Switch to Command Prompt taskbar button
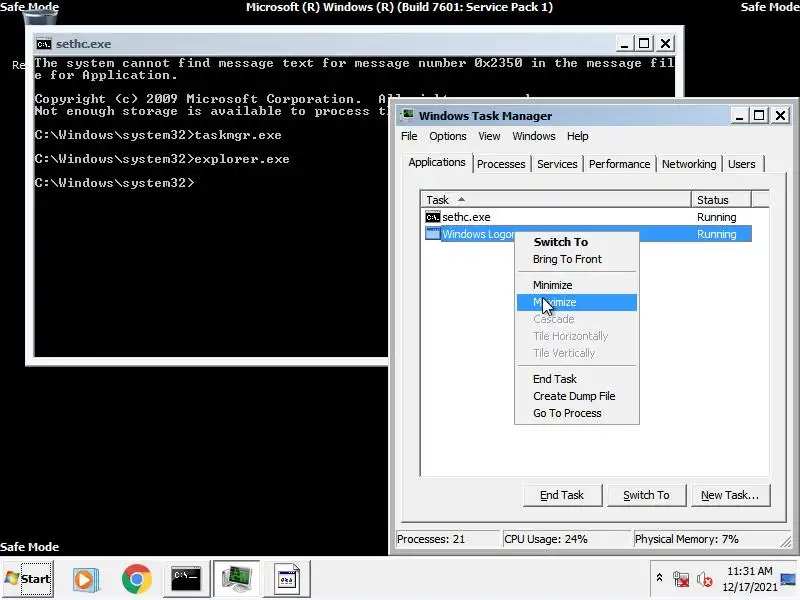Viewport: 800px width, 600px height. [x=186, y=579]
